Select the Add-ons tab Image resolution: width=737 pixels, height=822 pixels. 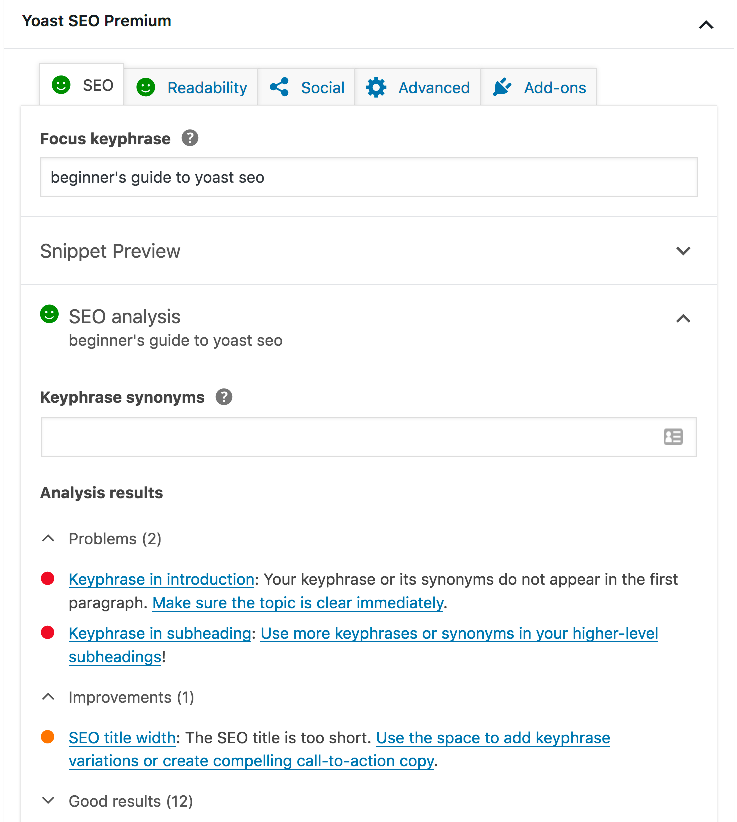tap(540, 87)
